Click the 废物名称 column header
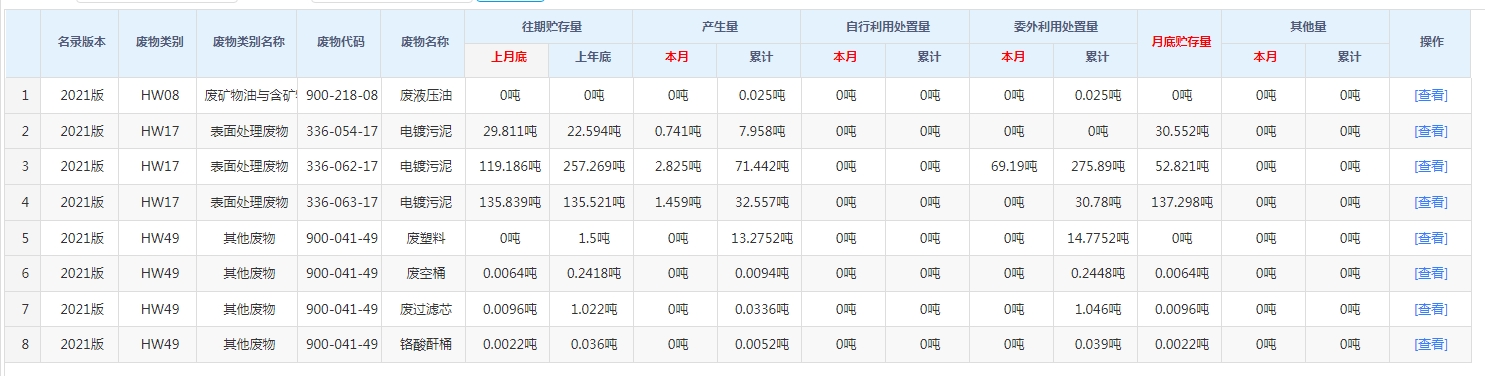Image resolution: width=1485 pixels, height=376 pixels. click(424, 42)
